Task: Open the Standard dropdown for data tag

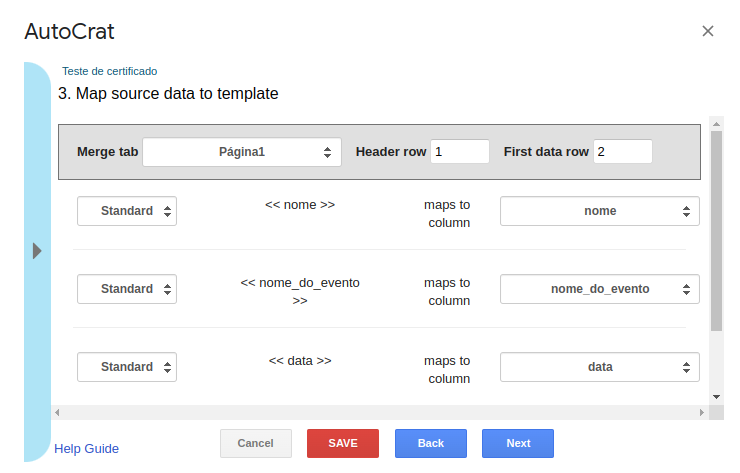Action: pyautogui.click(x=127, y=367)
